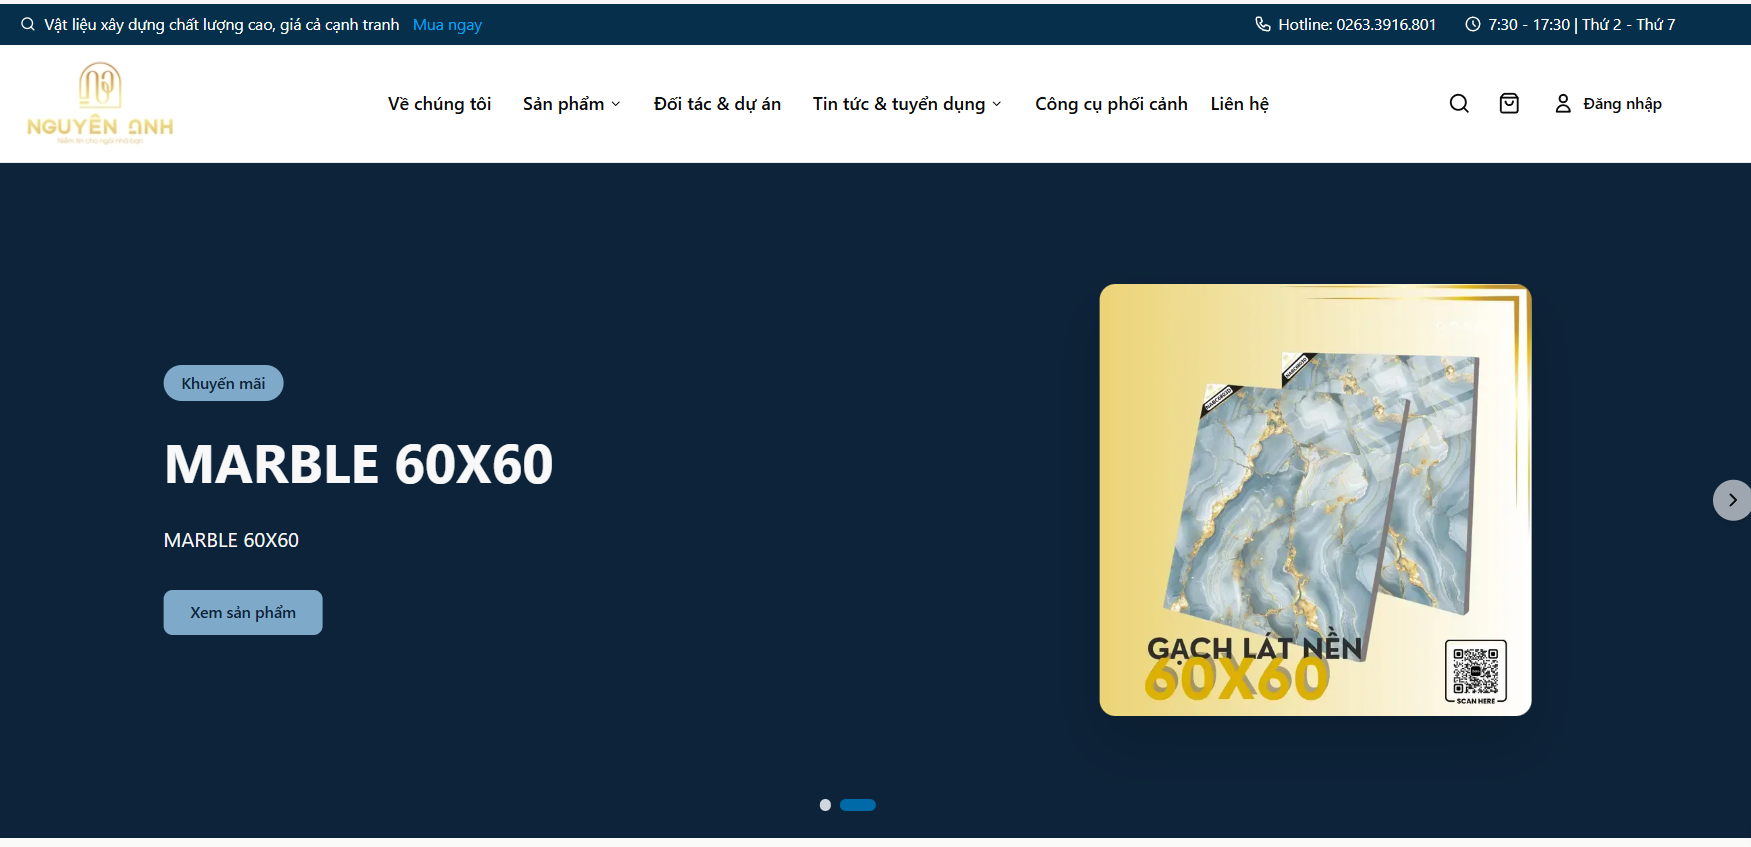The height and width of the screenshot is (847, 1751).
Task: Click the clock icon beside opening hours
Action: pyautogui.click(x=1472, y=24)
